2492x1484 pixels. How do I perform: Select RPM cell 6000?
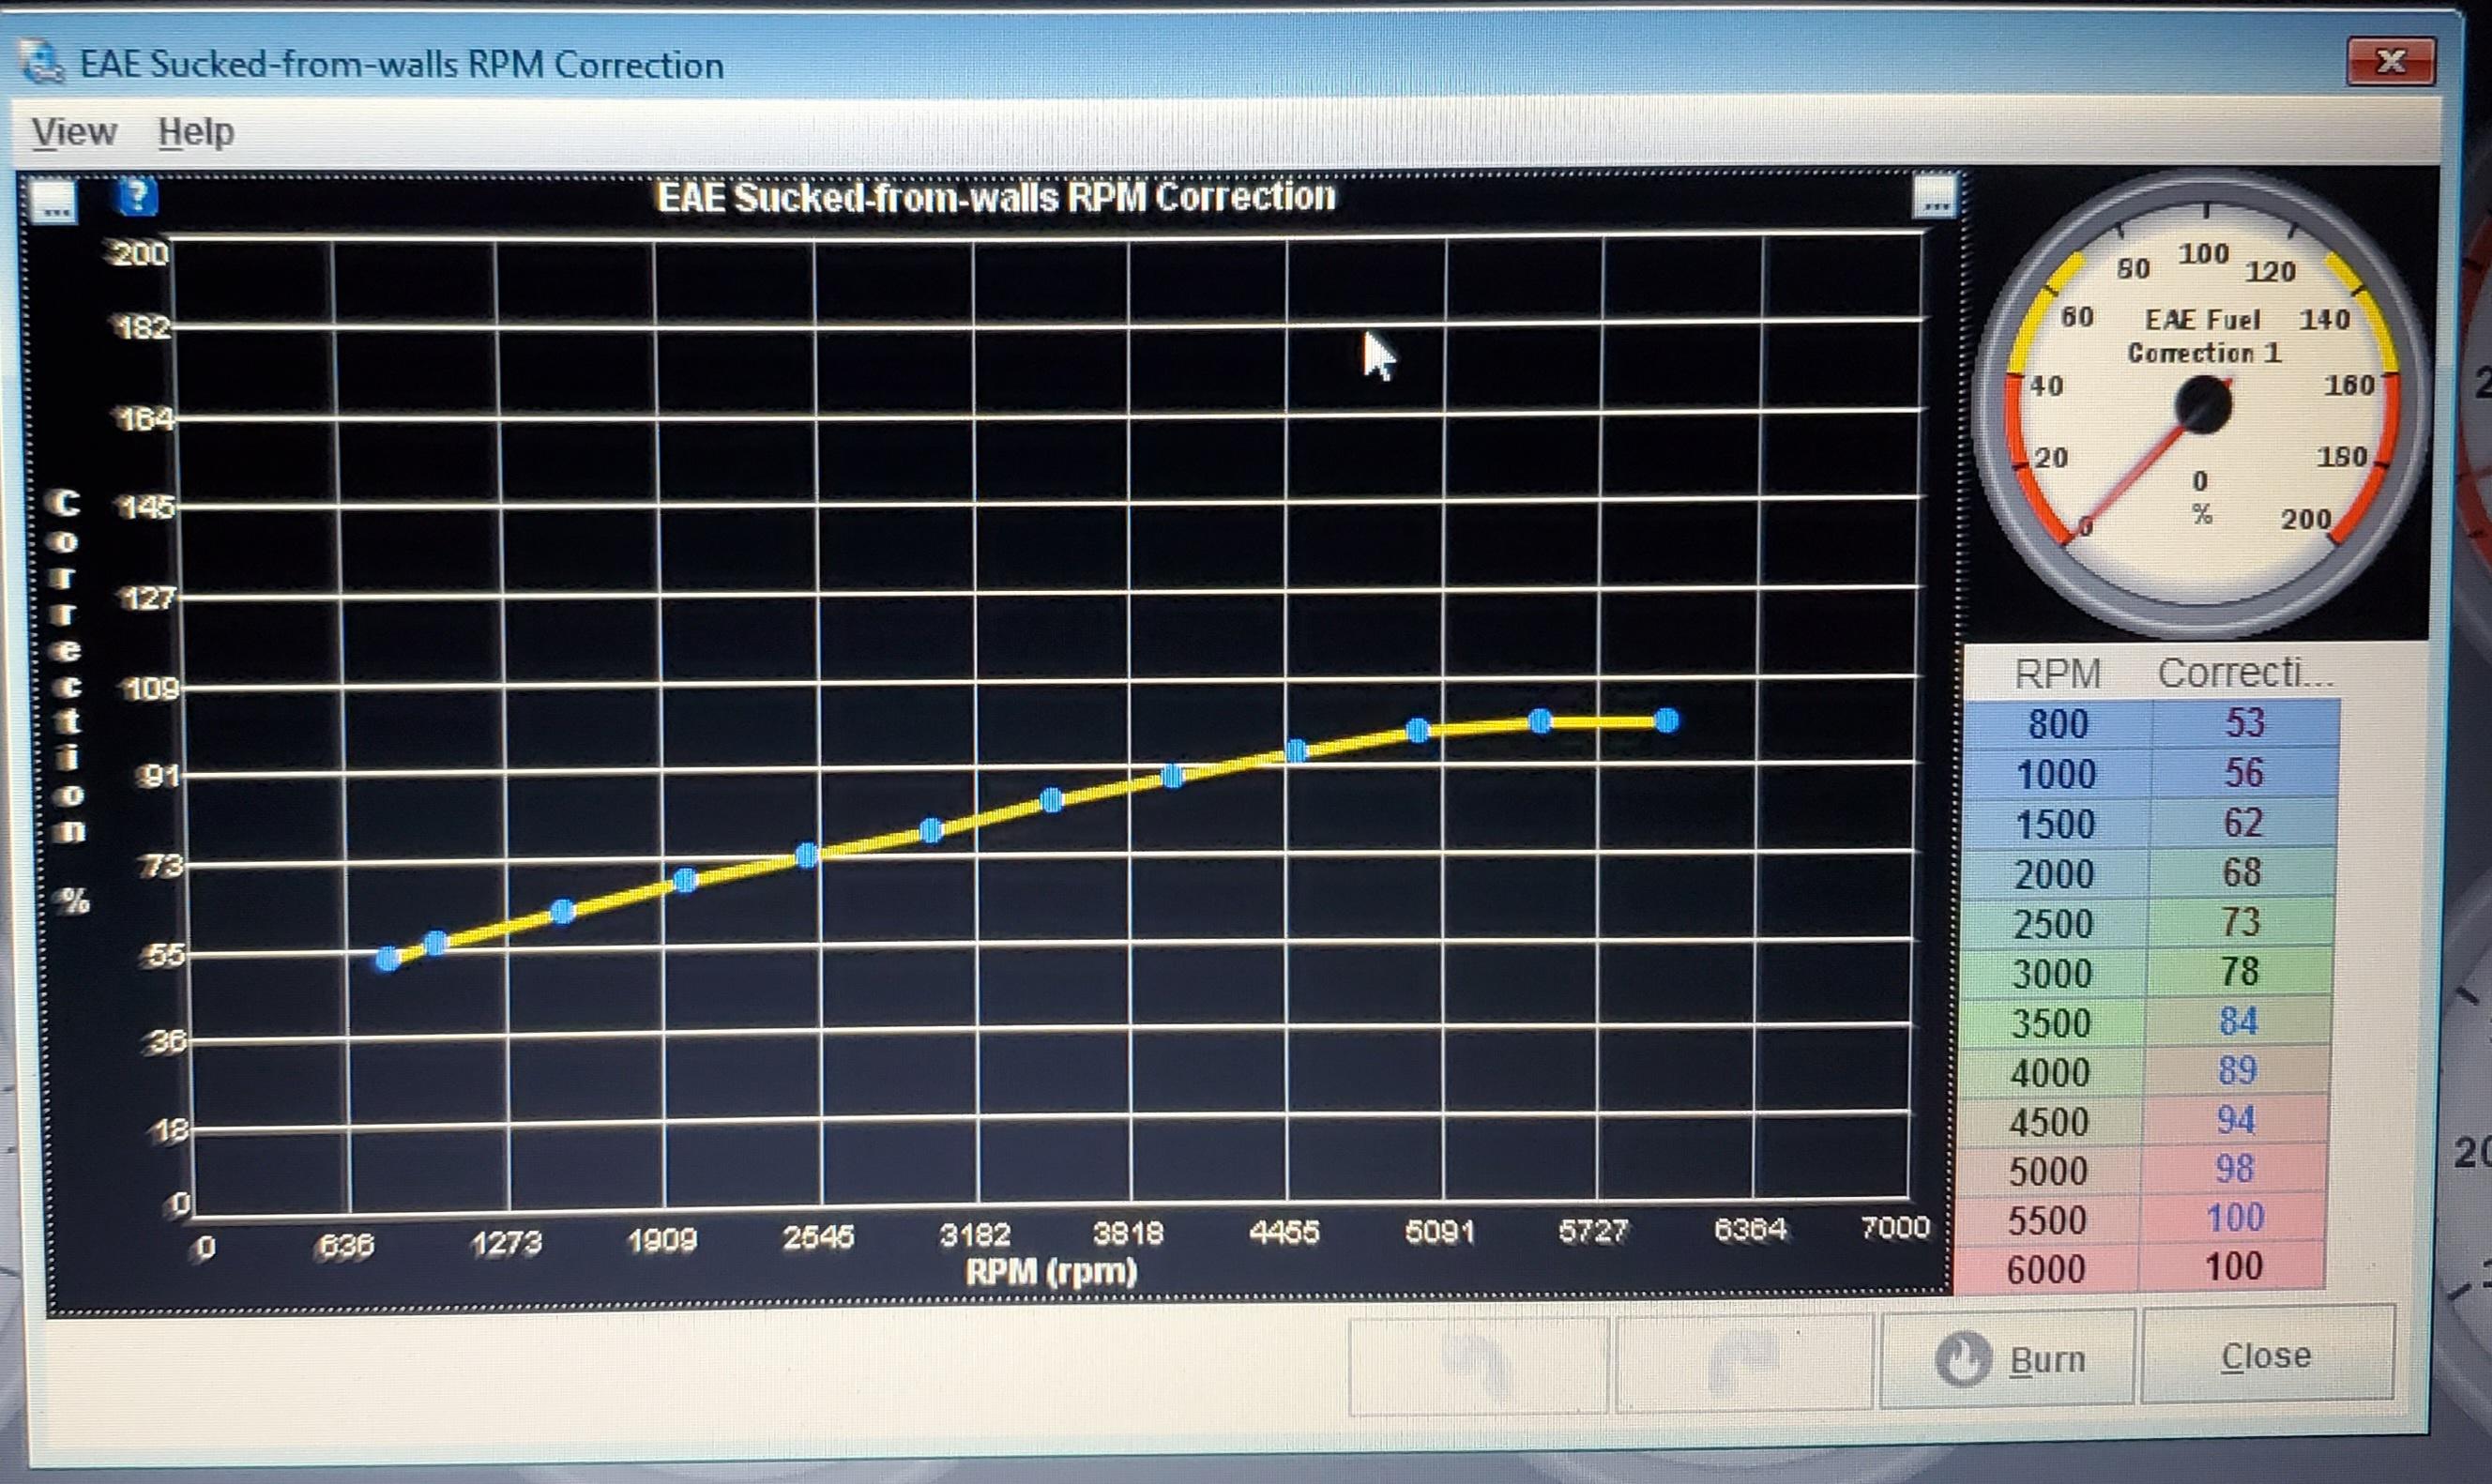[2046, 1269]
